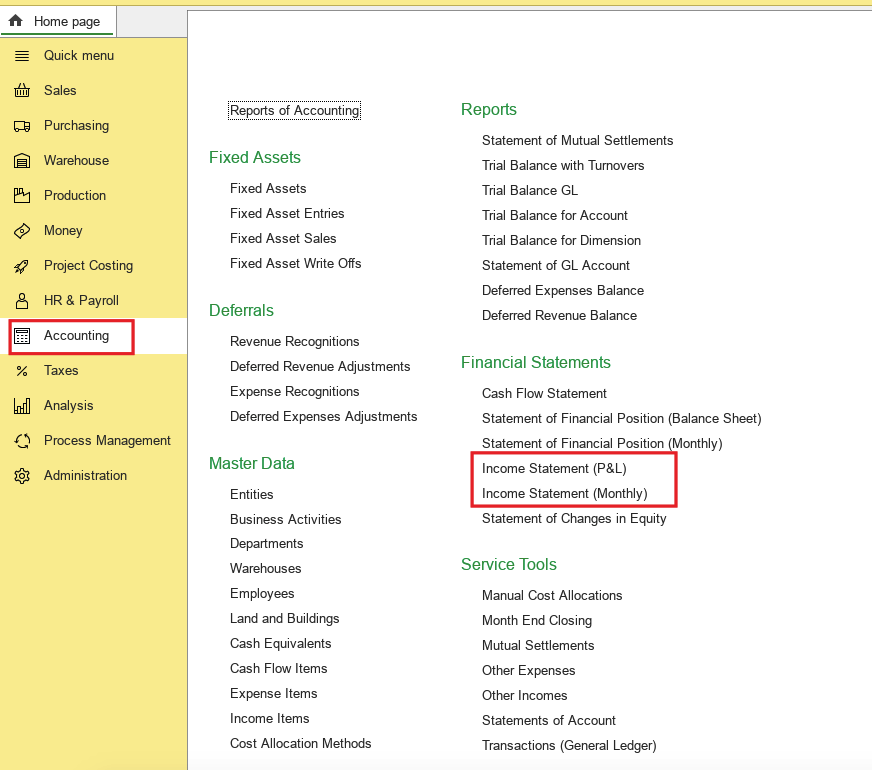
Task: Select the Quick menu icon
Action: pos(22,55)
